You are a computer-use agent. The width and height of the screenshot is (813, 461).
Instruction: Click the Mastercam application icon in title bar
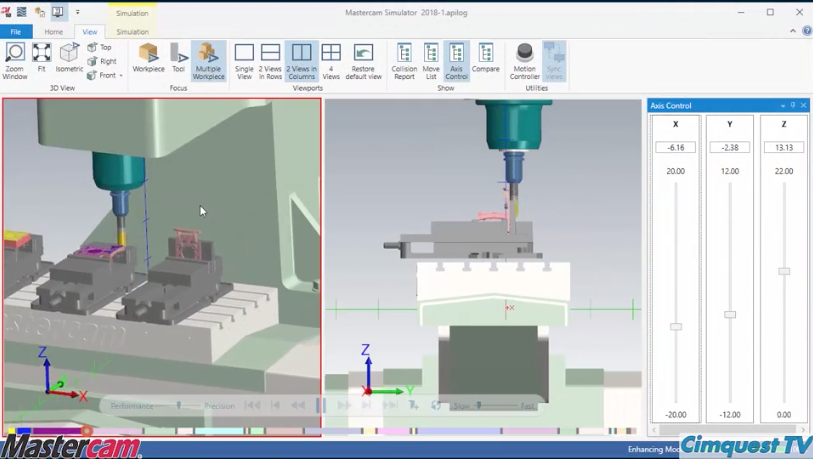(x=6, y=12)
